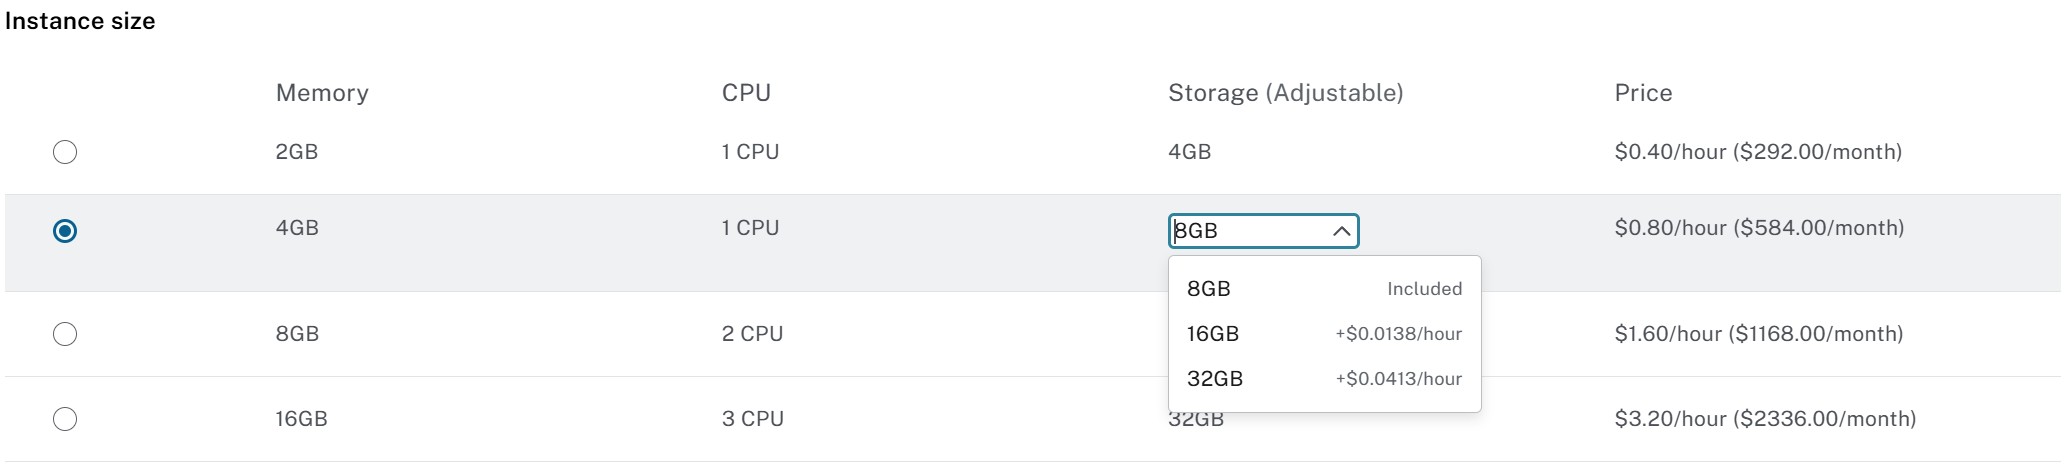Click the Storage (Adjustable) column header
This screenshot has width=2070, height=468.
point(1285,93)
